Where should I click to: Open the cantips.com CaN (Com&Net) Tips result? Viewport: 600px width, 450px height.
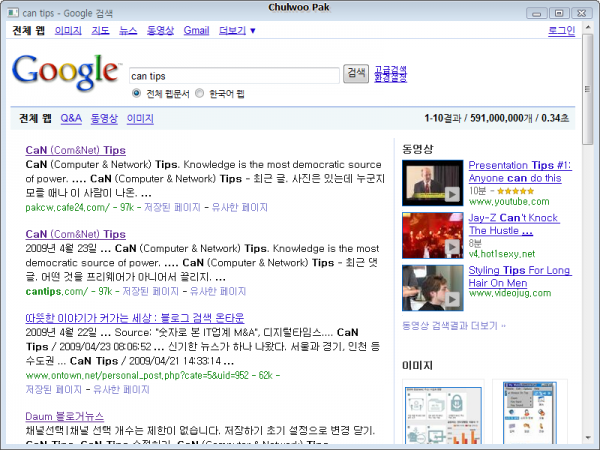(x=75, y=234)
